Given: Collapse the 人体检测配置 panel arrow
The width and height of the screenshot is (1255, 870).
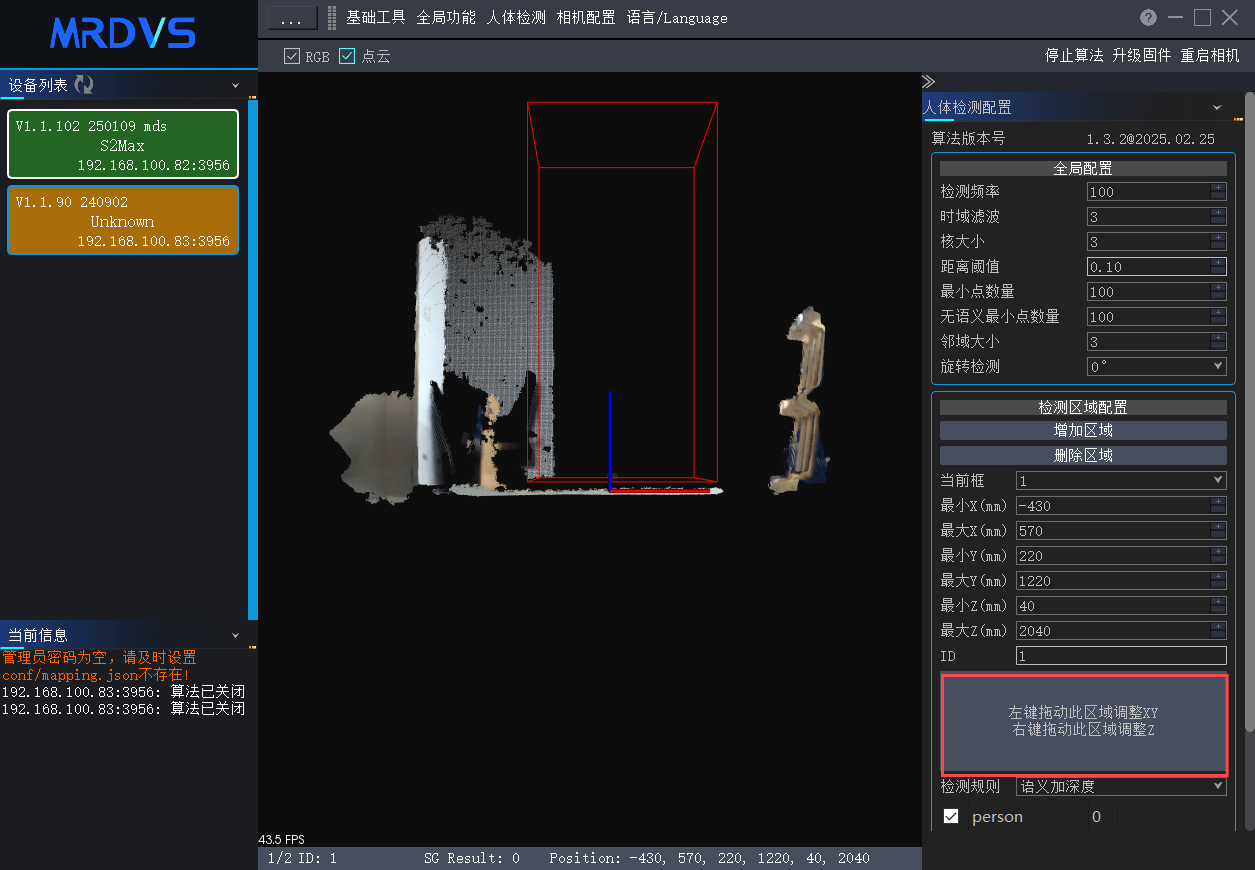Looking at the screenshot, I should point(1217,107).
